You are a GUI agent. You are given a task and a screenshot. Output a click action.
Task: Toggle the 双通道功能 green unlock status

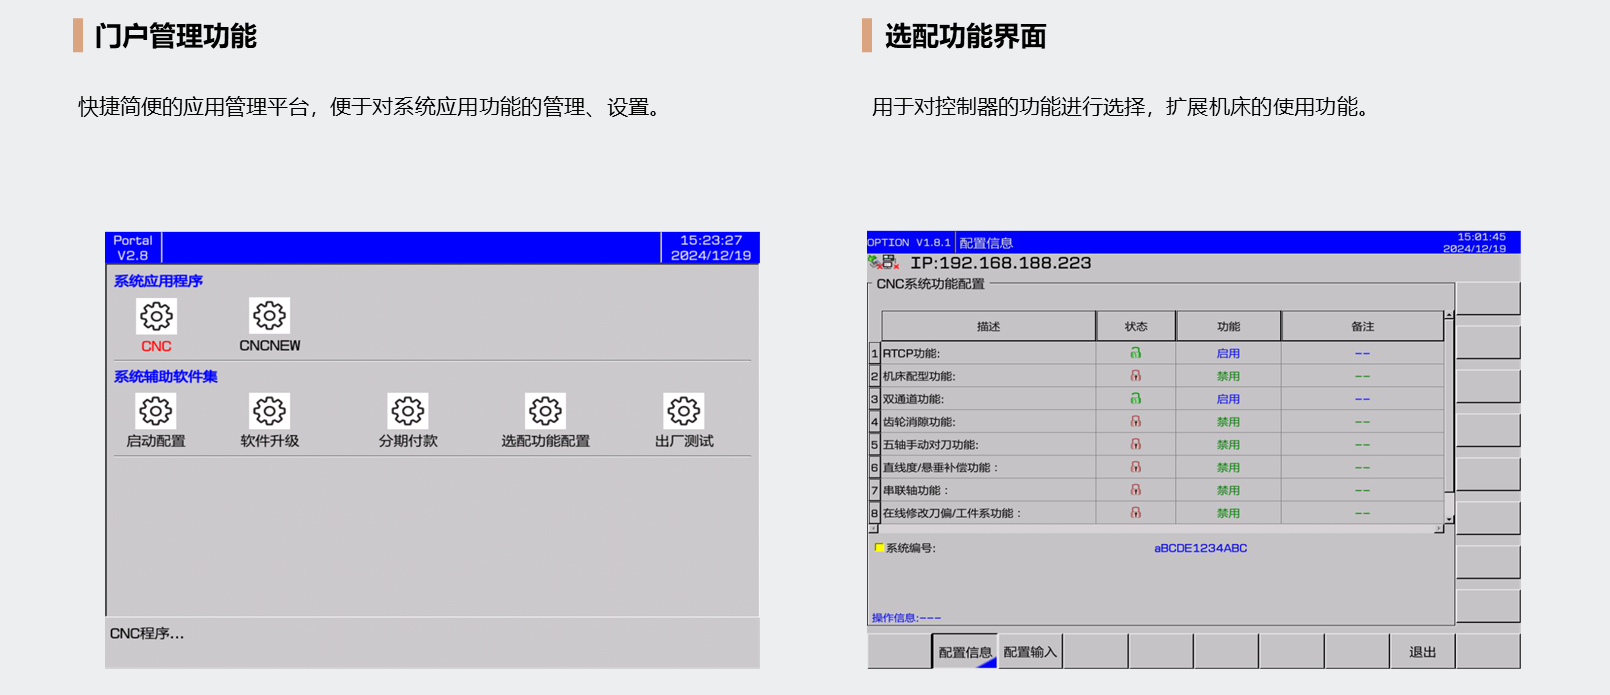pos(1135,399)
